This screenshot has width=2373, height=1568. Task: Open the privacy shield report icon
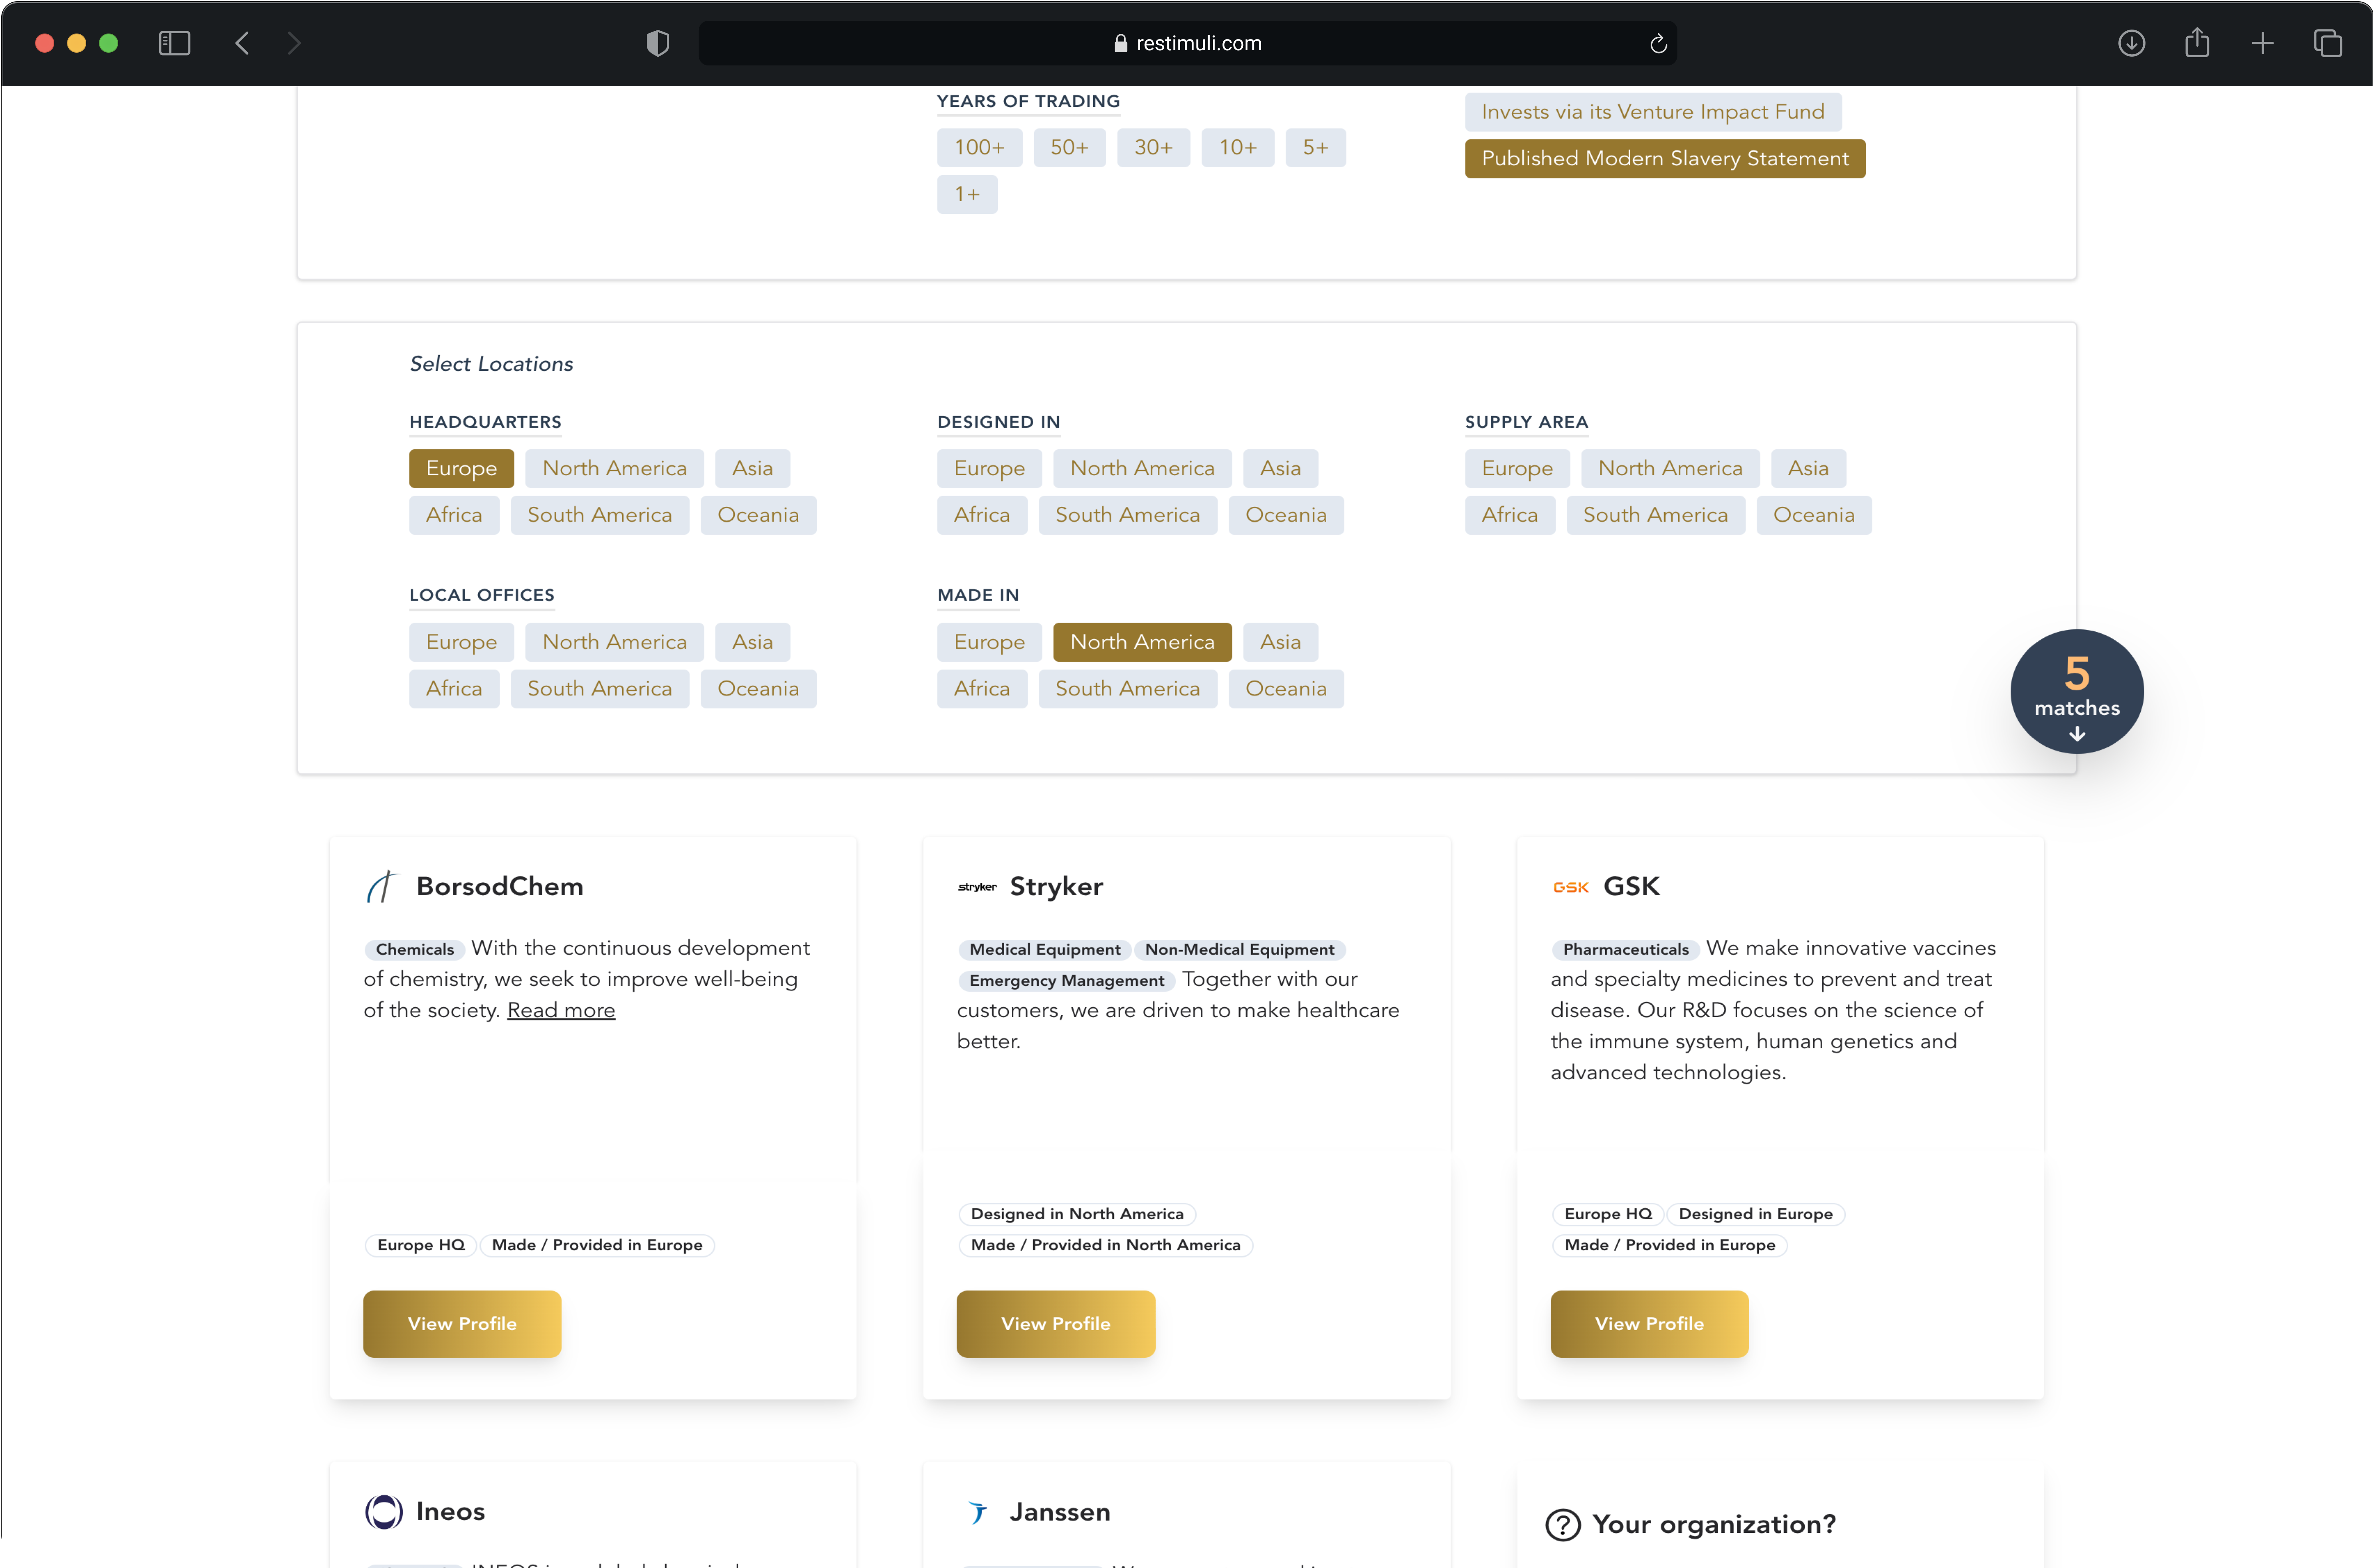657,43
